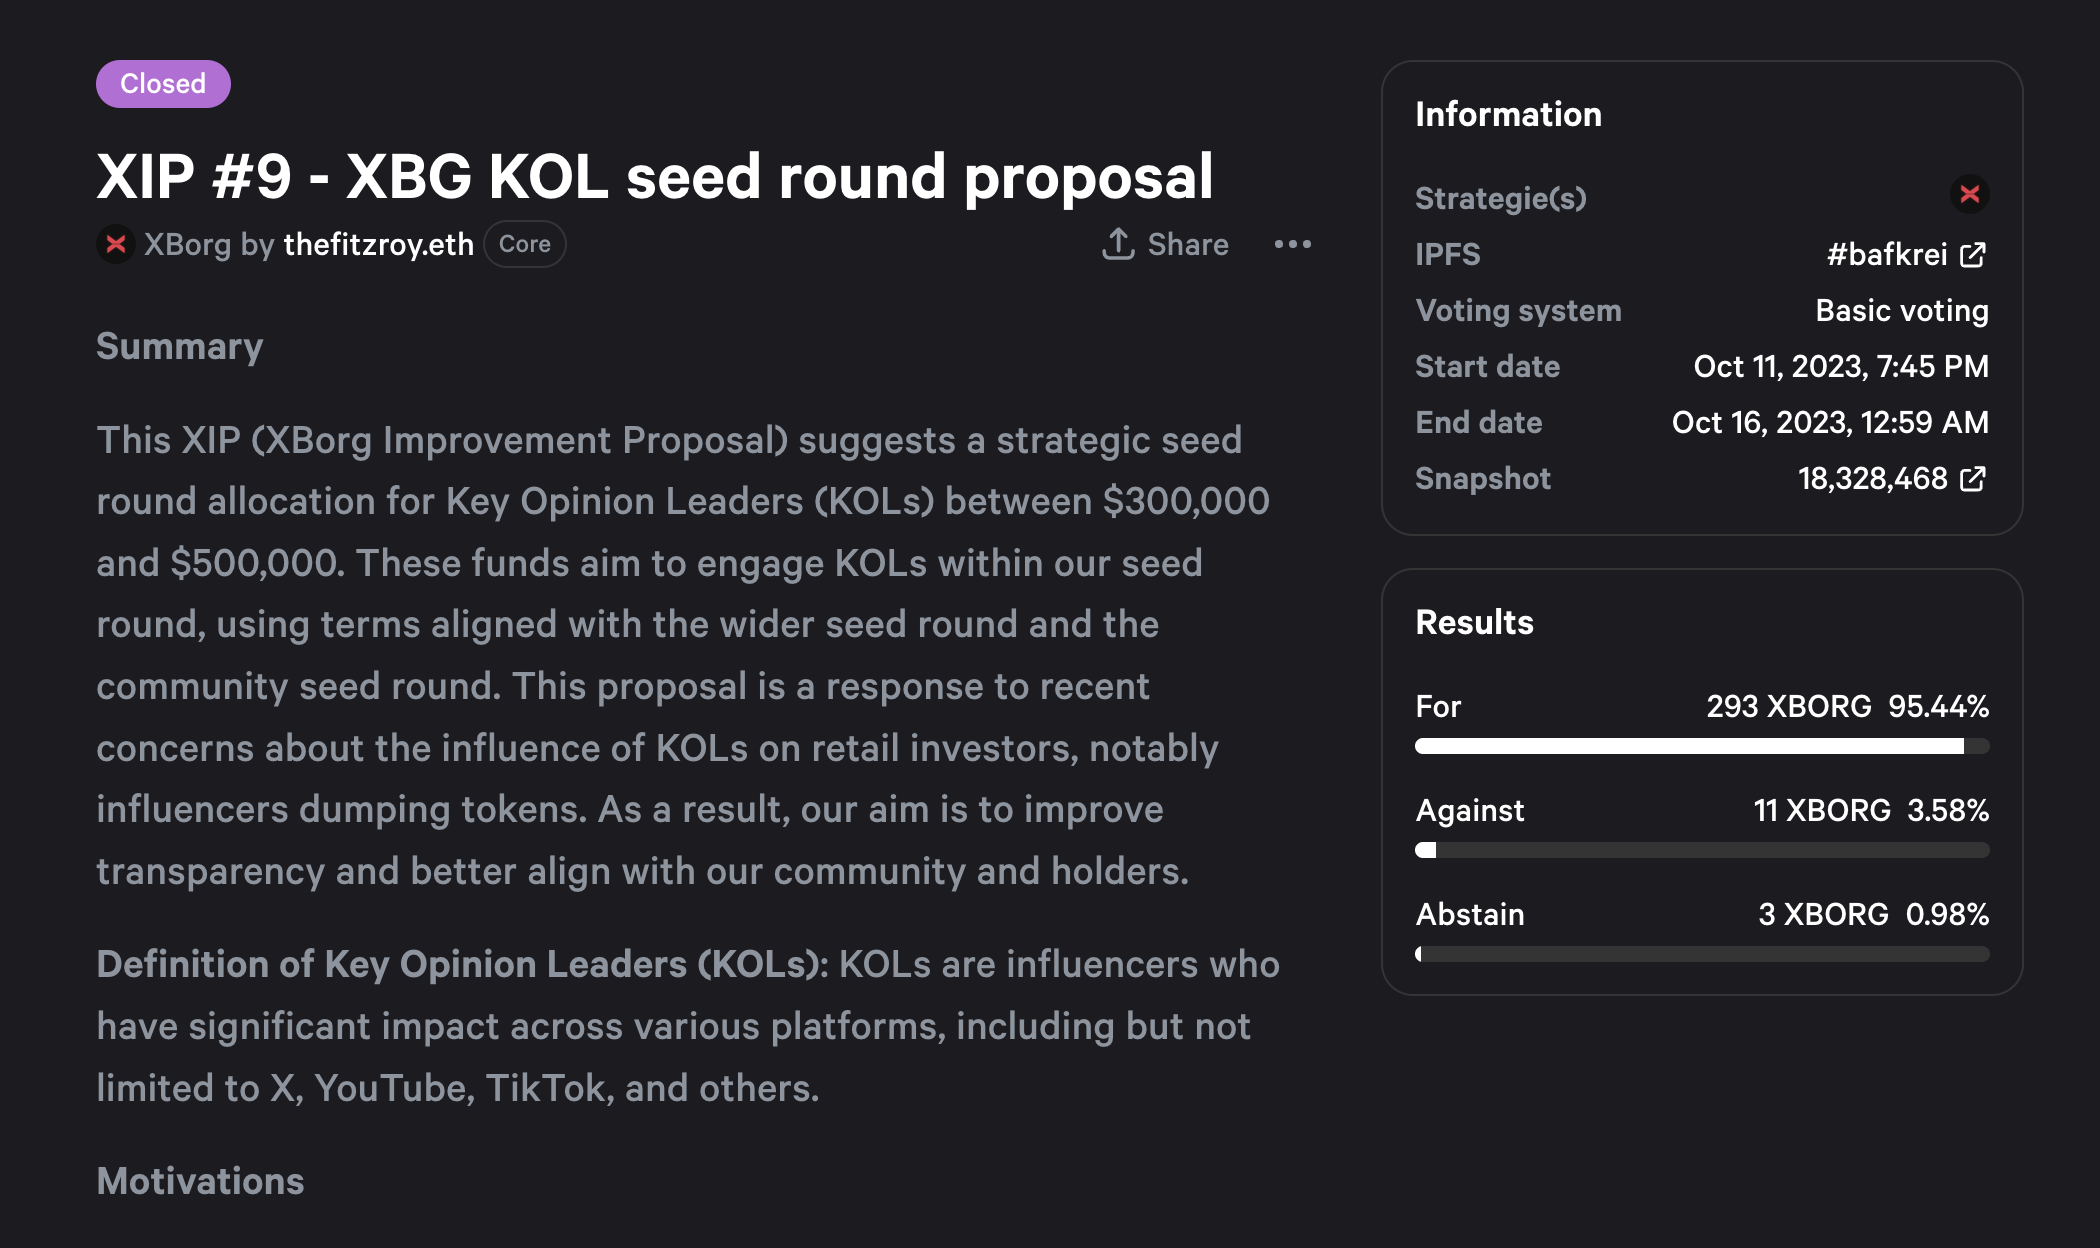
Task: Open block 18,328,468 snapshot link
Action: (1872, 479)
